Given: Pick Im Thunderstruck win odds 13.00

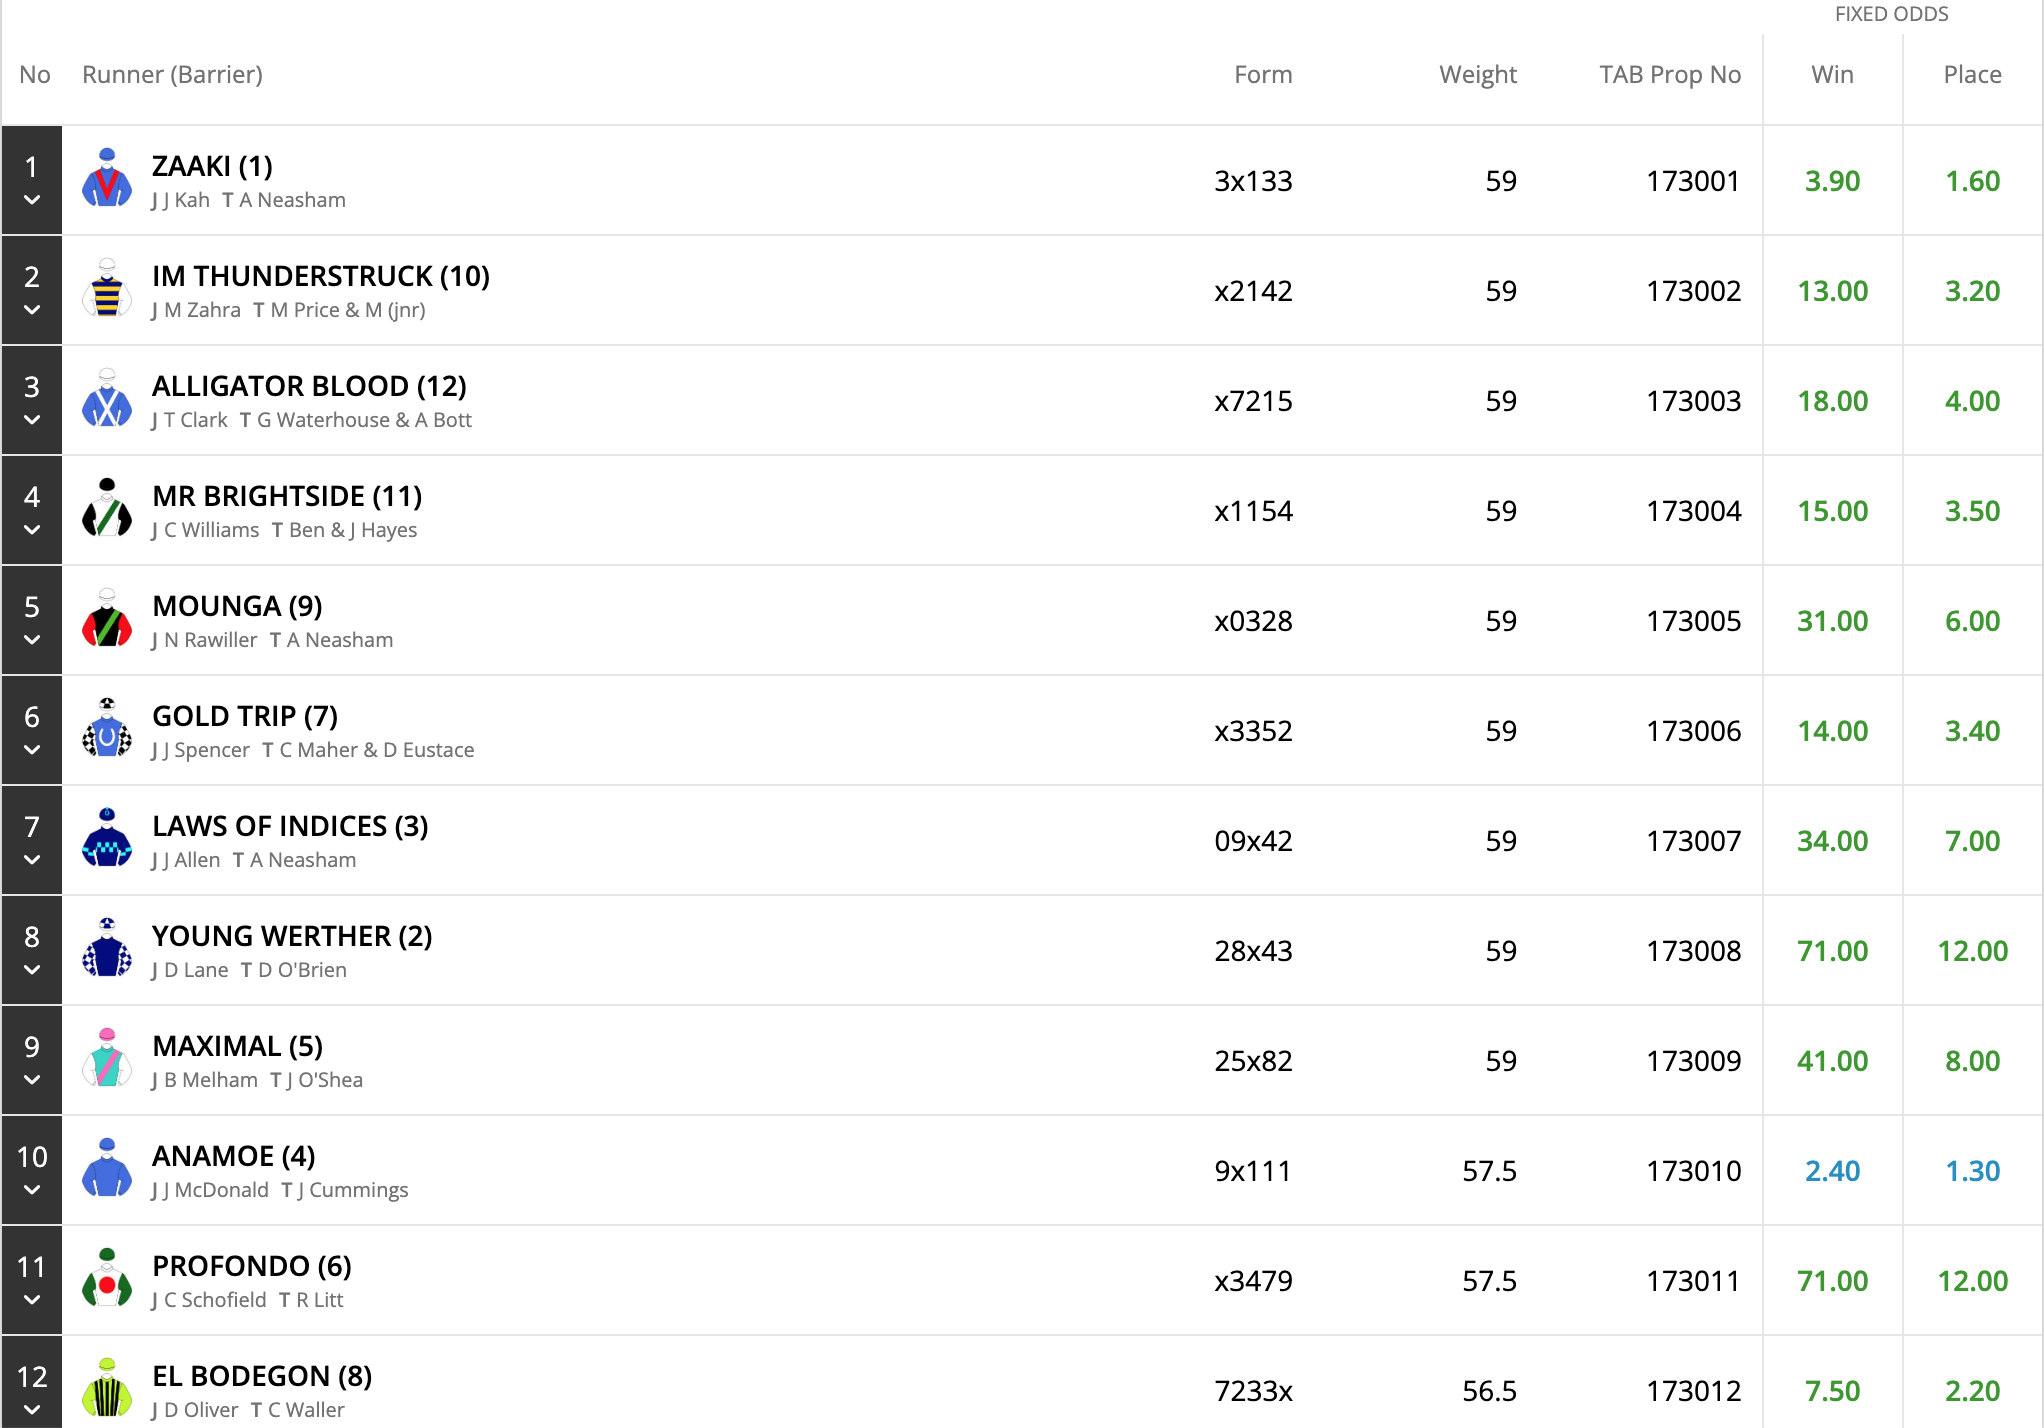Looking at the screenshot, I should pyautogui.click(x=1832, y=291).
